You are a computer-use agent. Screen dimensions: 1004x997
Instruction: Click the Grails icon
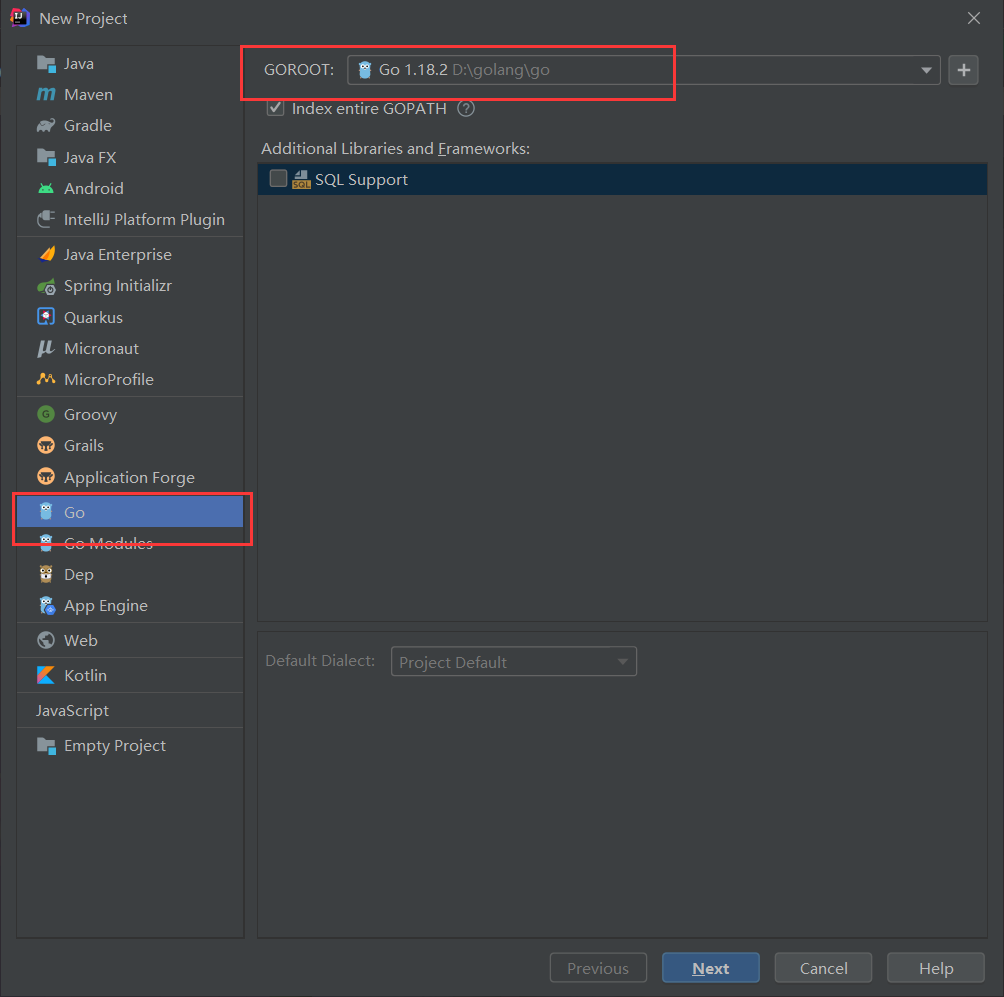[x=46, y=445]
